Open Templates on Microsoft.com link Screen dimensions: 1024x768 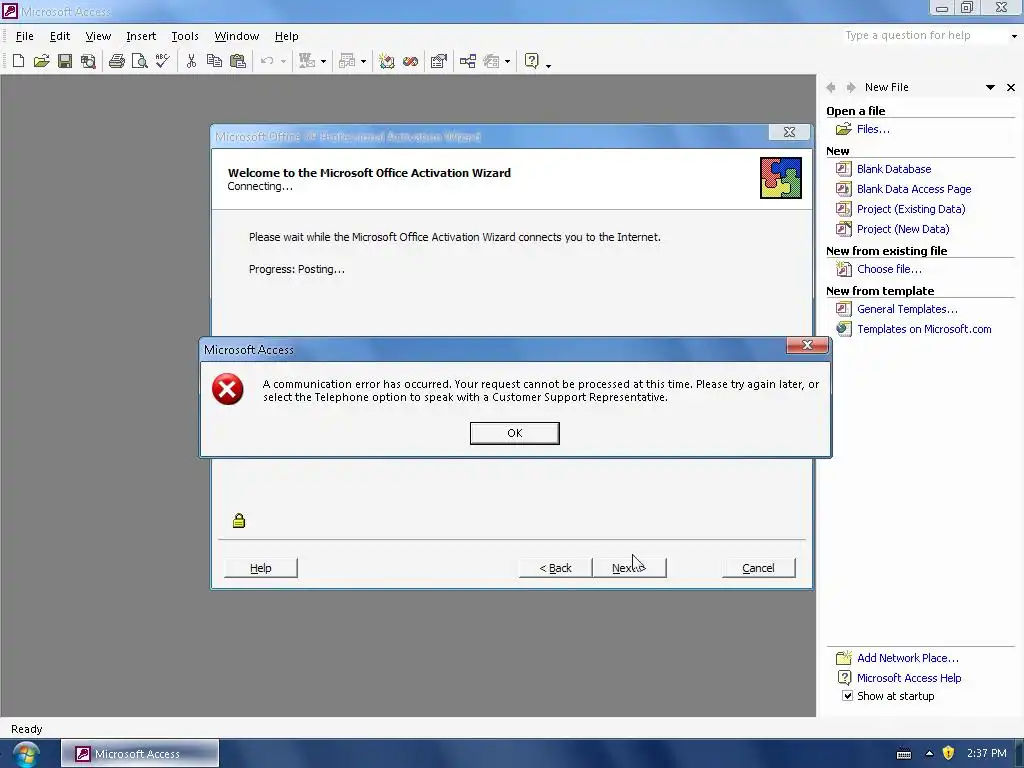924,329
